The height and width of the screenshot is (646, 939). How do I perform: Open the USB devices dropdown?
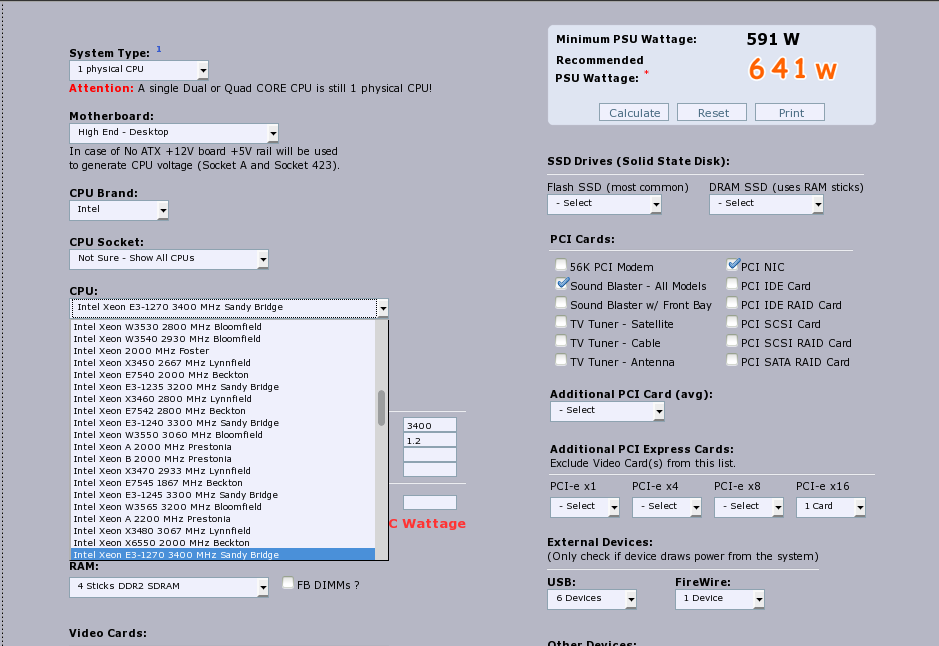pos(592,599)
